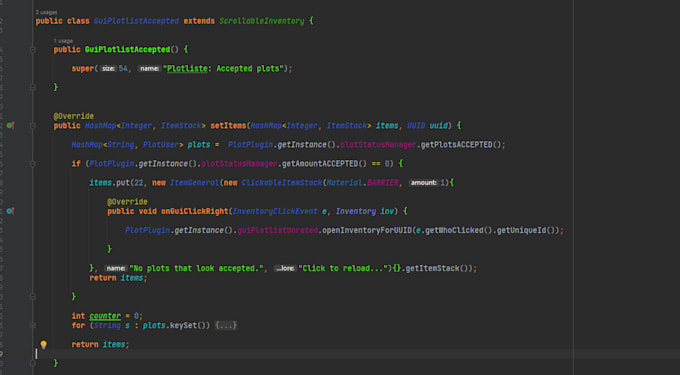Click fold marker at the if block's closing brace
Screen dimensions: 680x375
coord(33,297)
